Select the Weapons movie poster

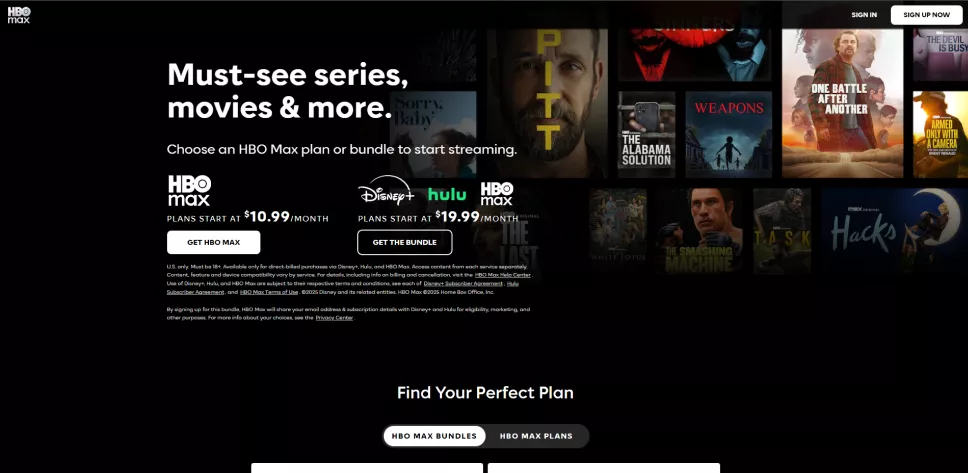(x=728, y=135)
